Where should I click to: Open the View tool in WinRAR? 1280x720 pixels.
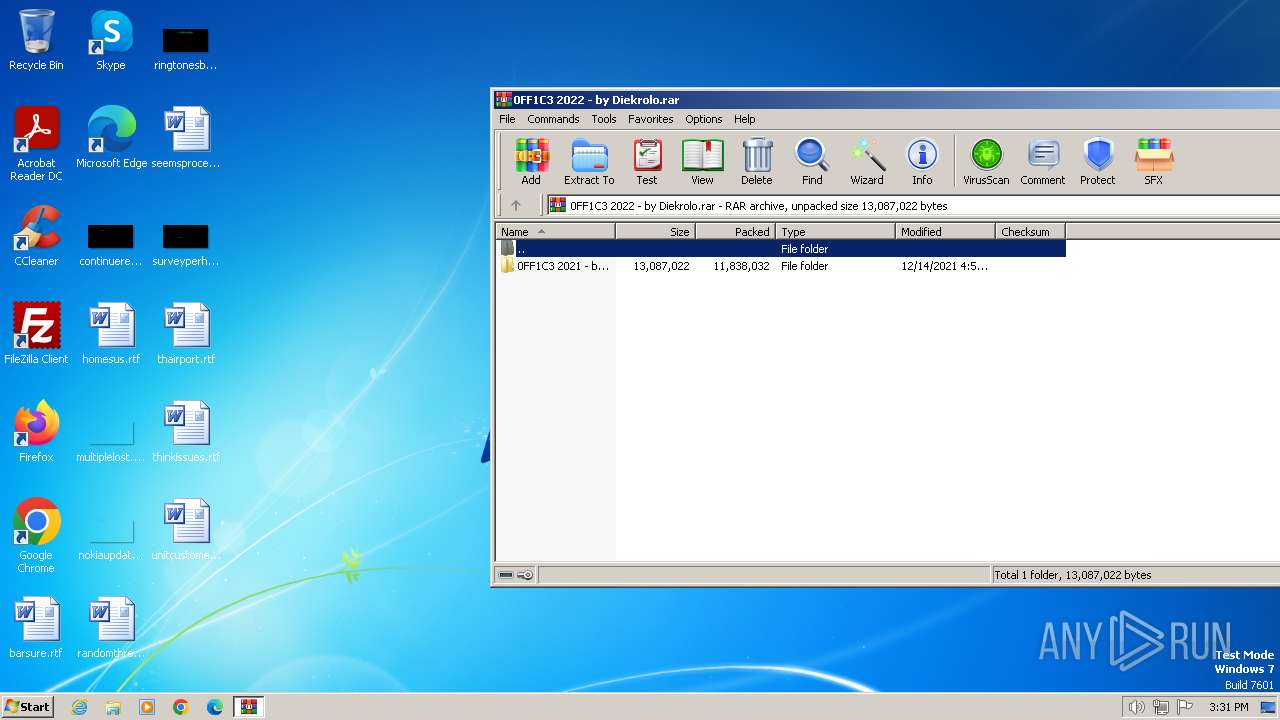pos(702,162)
